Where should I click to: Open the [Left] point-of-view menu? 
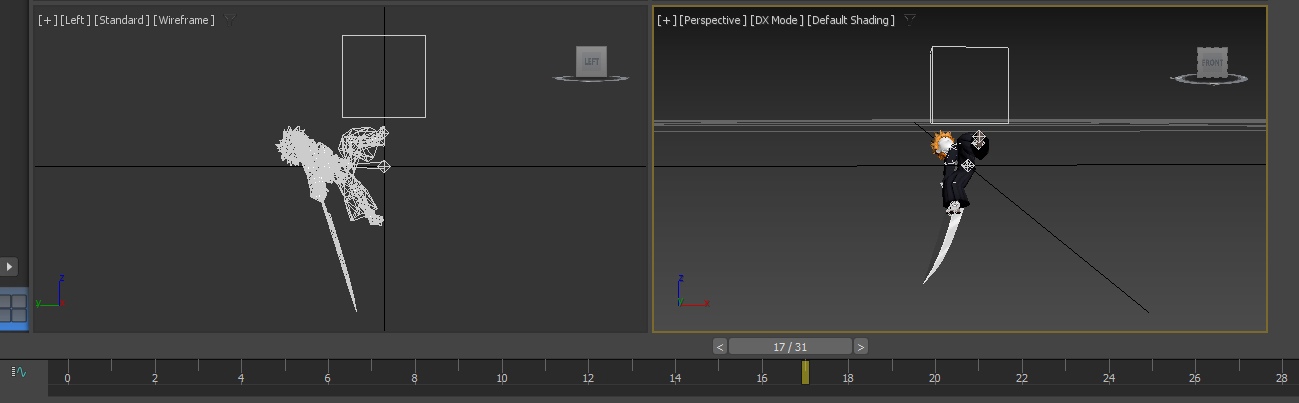tap(75, 20)
